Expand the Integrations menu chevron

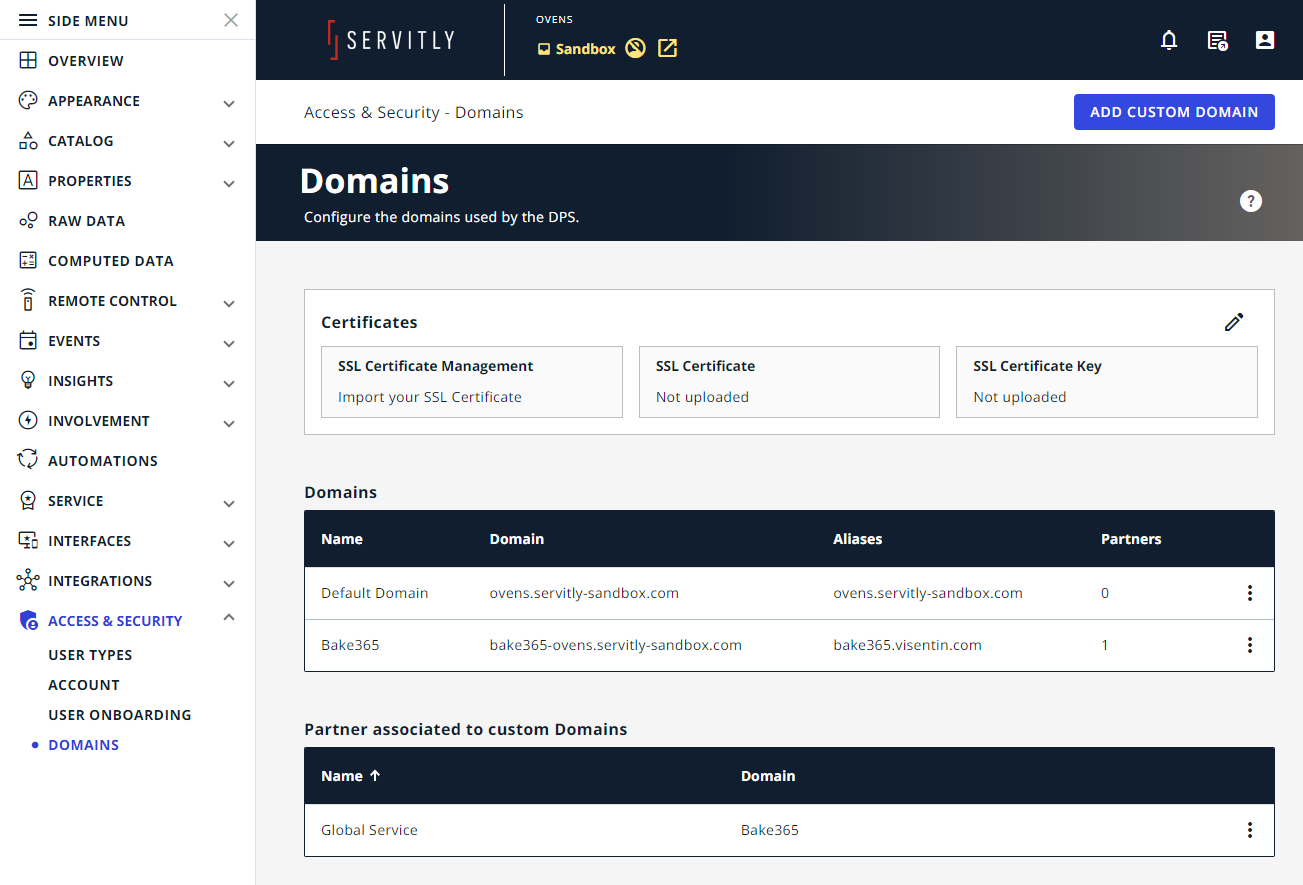(x=229, y=583)
